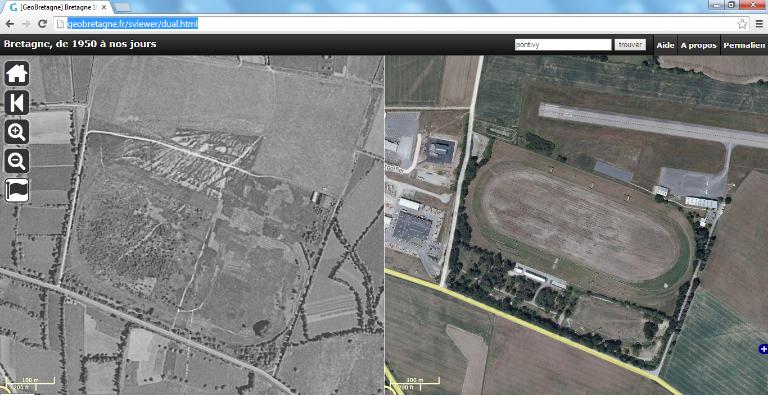This screenshot has height=395, width=768.
Task: Close the GeoBretagne browser tab
Action: pyautogui.click(x=104, y=7)
